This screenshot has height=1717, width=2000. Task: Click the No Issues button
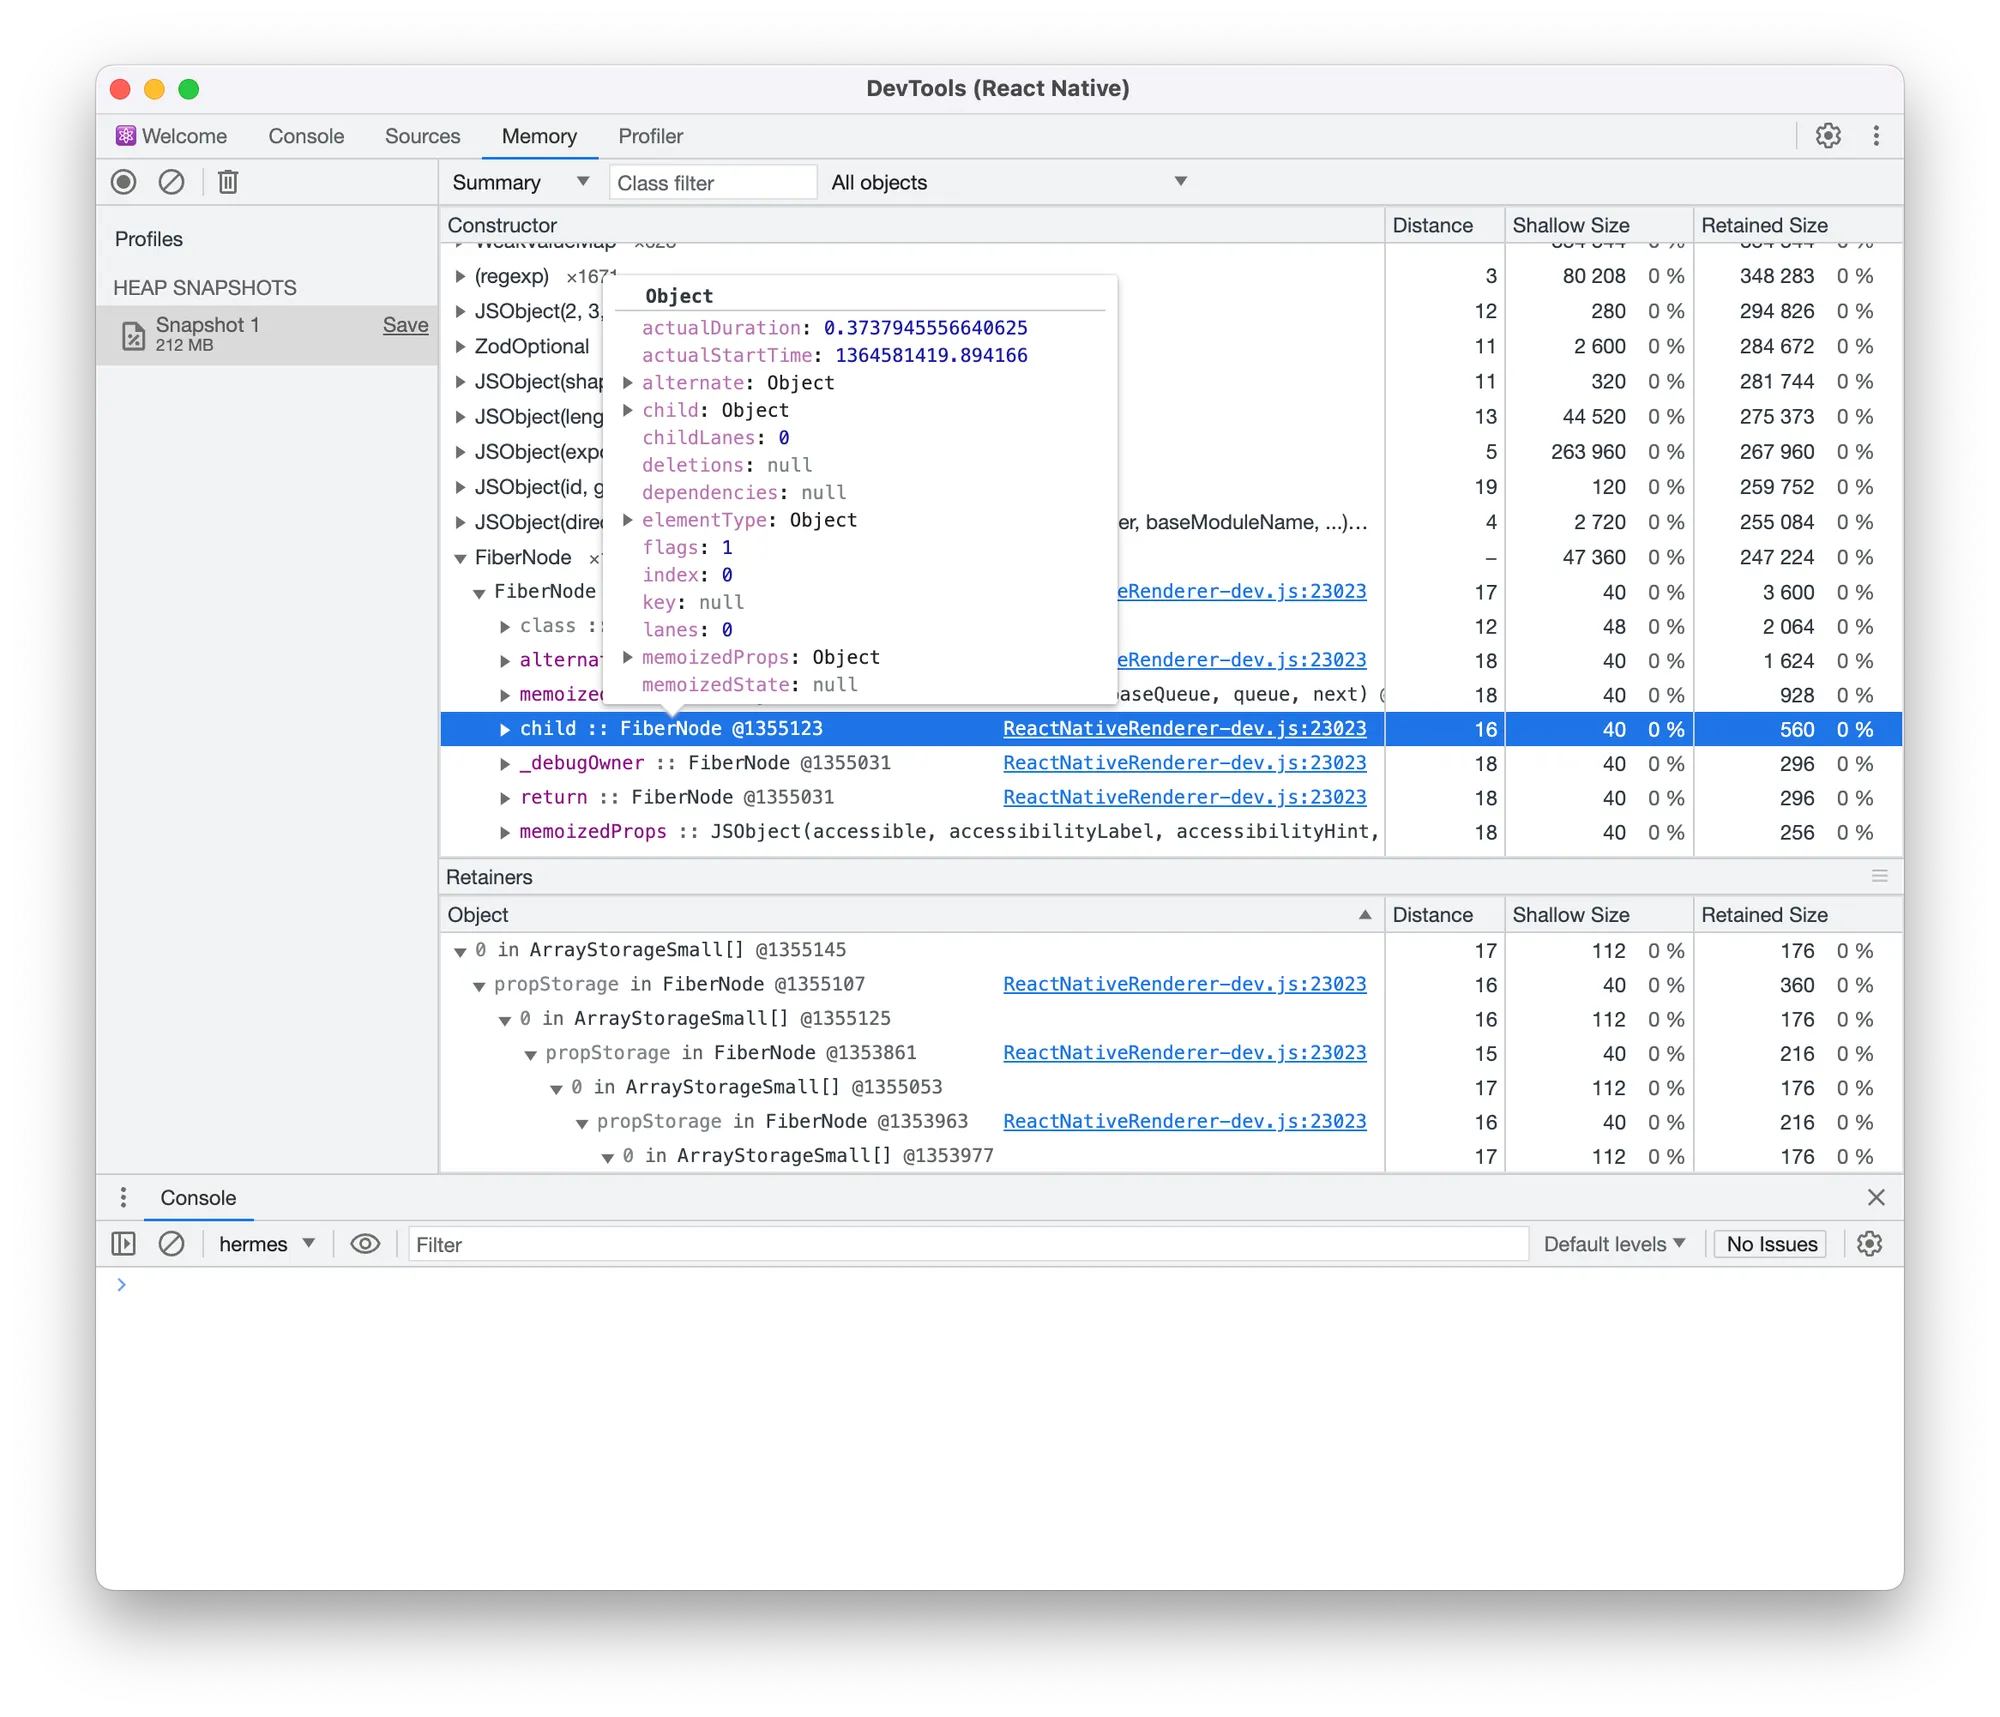pos(1771,1244)
